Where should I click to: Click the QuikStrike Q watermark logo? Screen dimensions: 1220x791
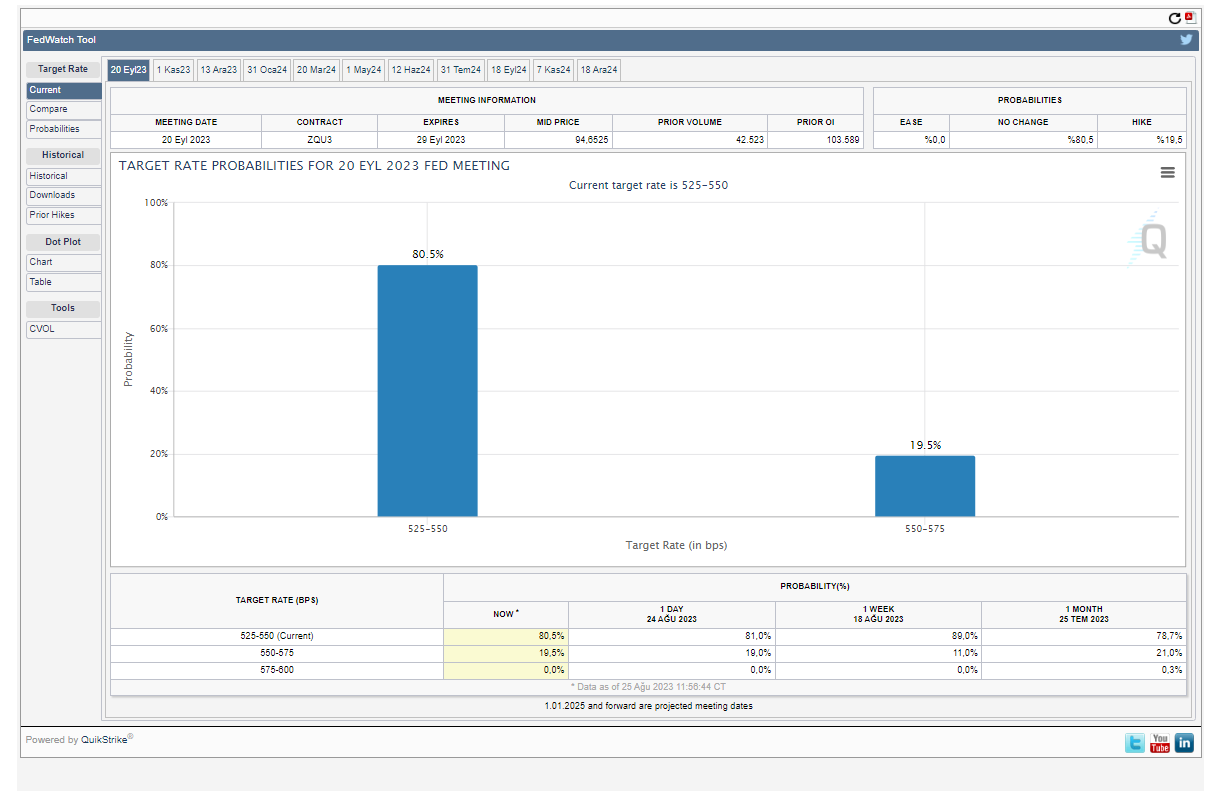[1152, 241]
